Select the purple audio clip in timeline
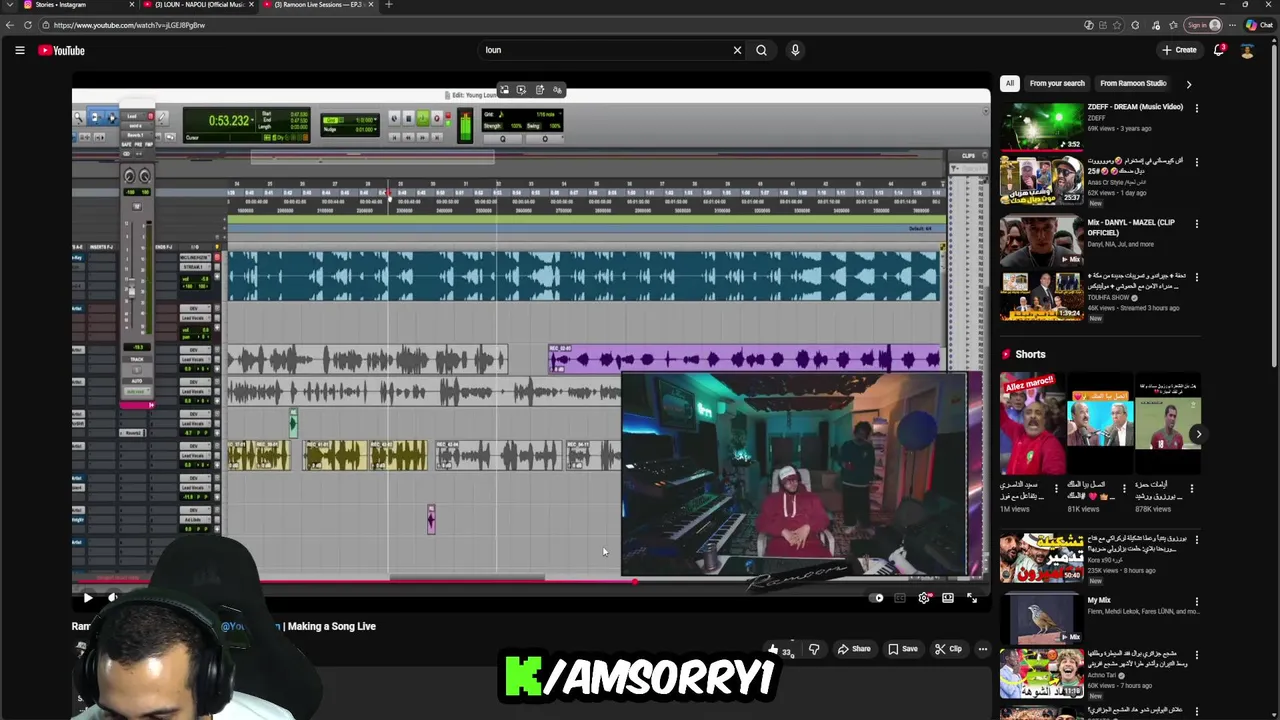Screen dimensions: 1280x720 click(x=745, y=359)
